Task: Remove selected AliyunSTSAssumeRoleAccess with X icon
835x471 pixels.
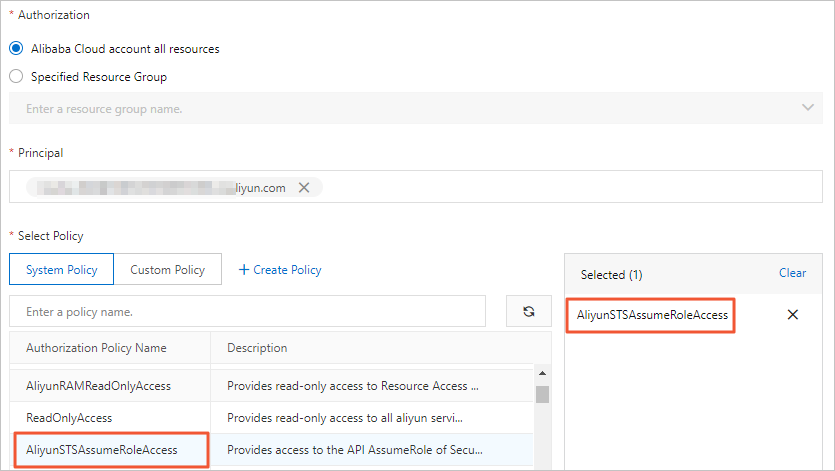Action: tap(793, 314)
